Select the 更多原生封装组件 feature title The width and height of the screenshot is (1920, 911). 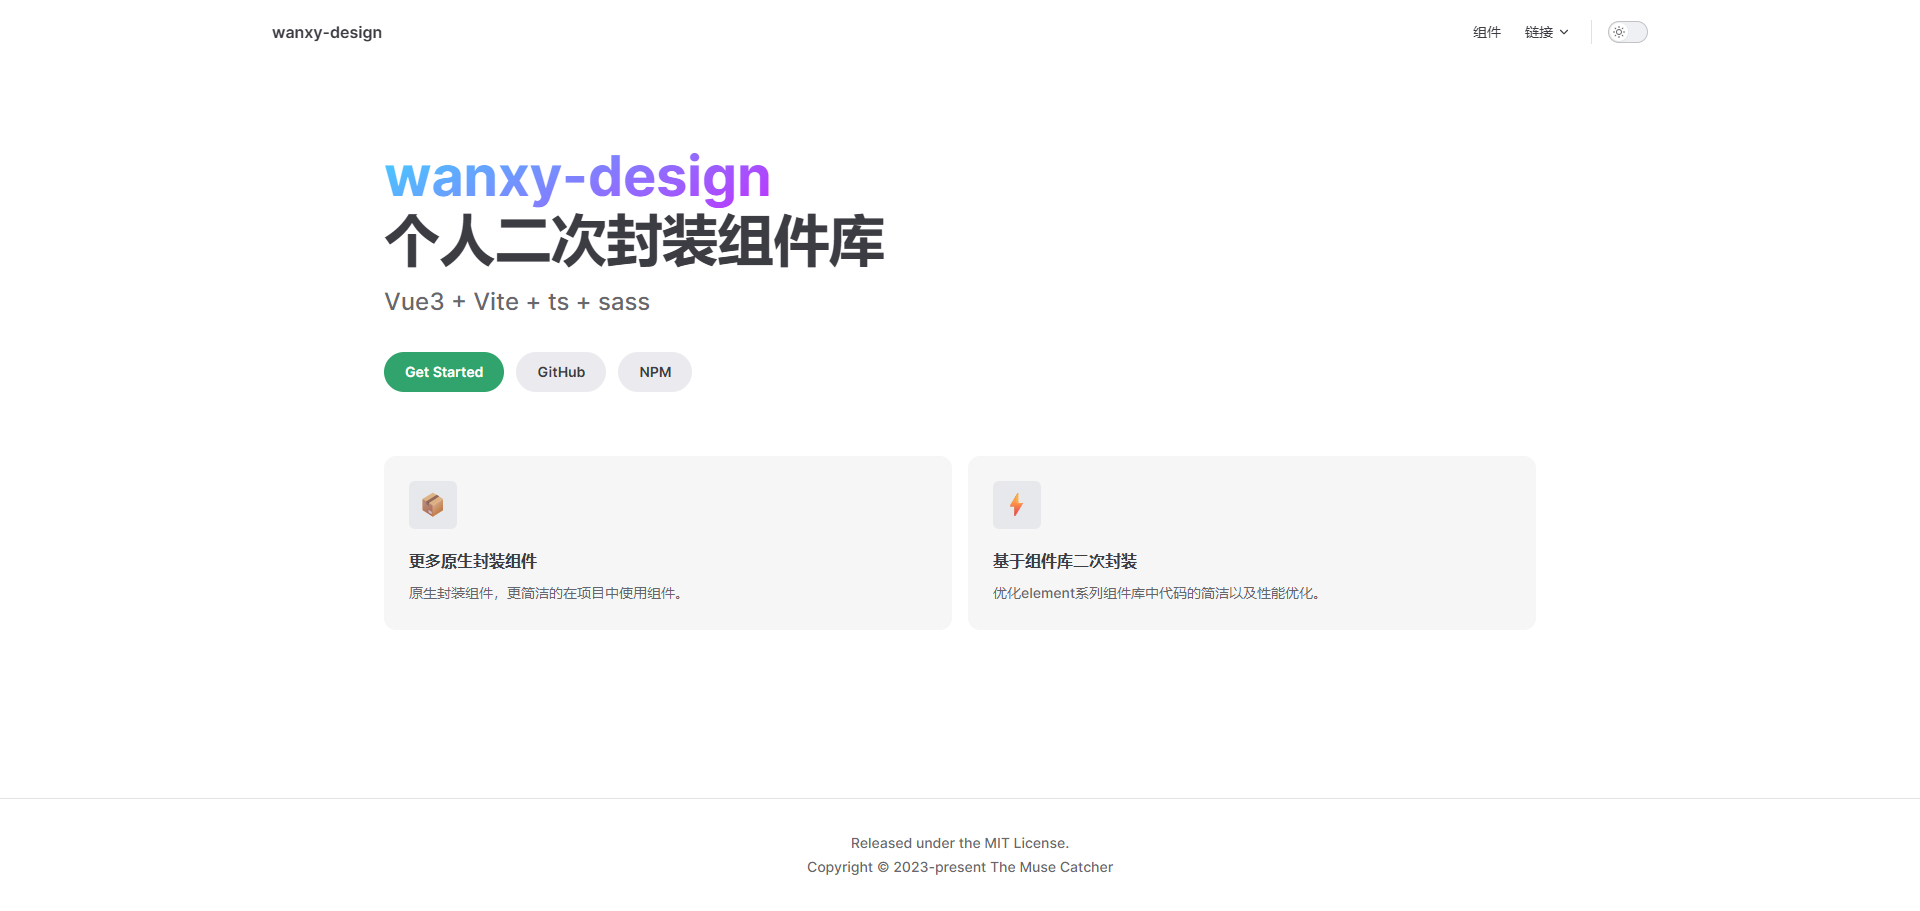(x=473, y=561)
